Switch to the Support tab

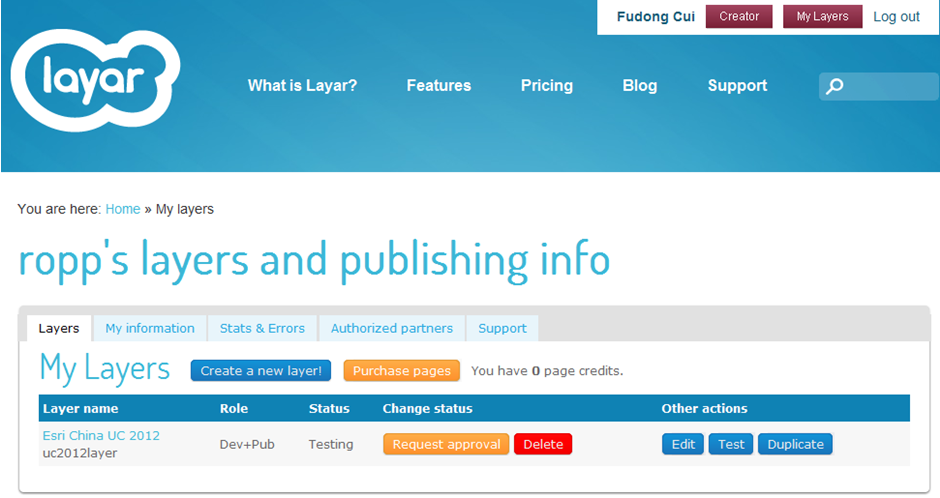click(x=502, y=328)
